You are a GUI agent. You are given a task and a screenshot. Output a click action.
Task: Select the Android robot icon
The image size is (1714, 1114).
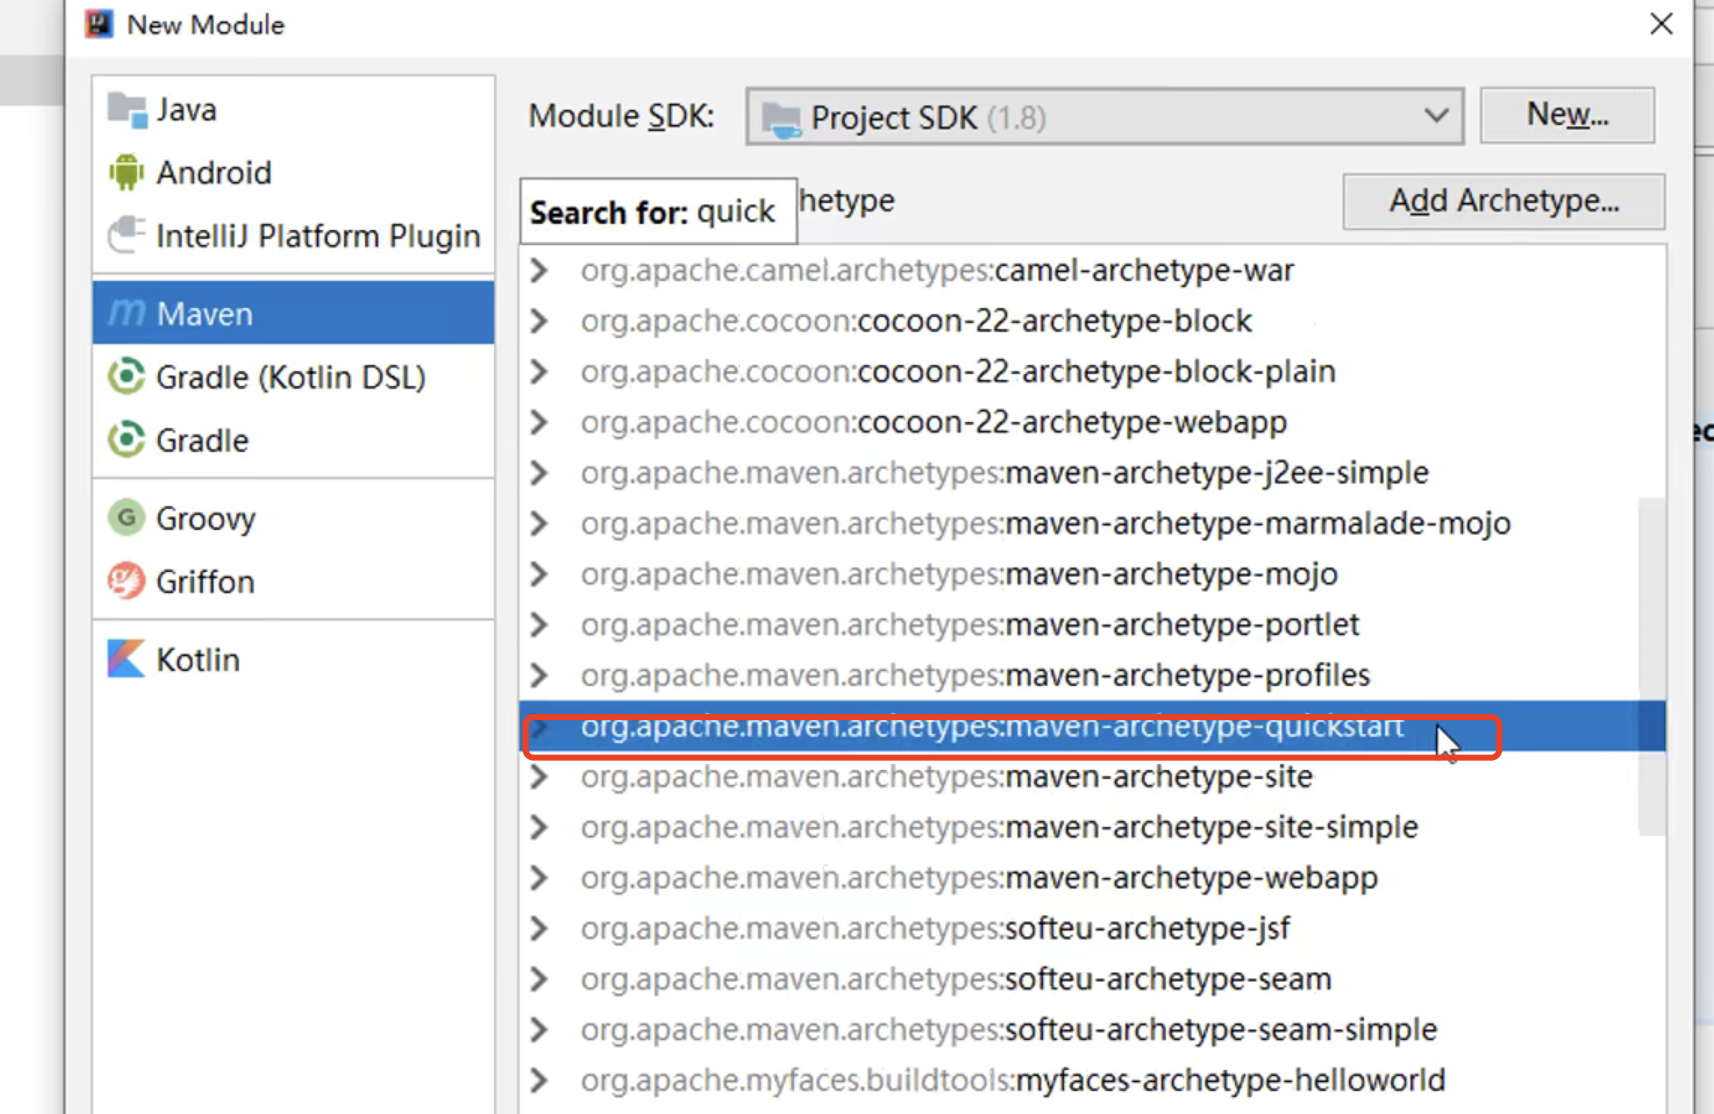126,172
